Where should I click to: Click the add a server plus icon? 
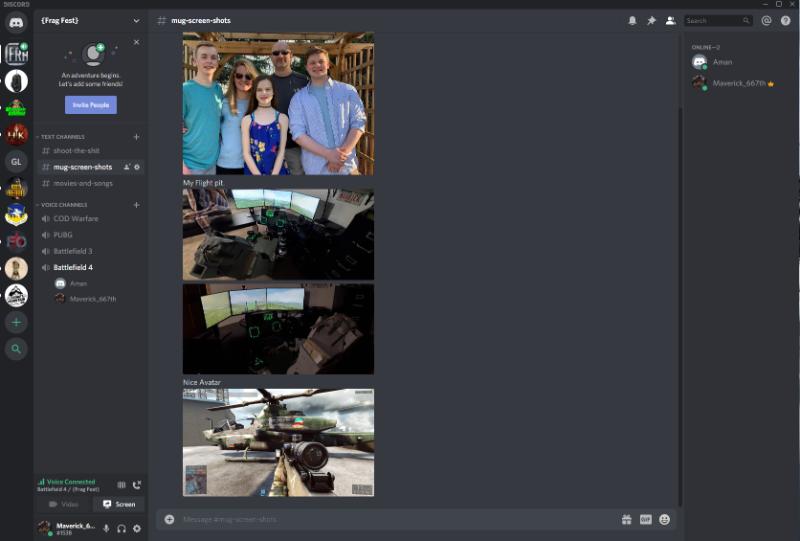point(16,323)
